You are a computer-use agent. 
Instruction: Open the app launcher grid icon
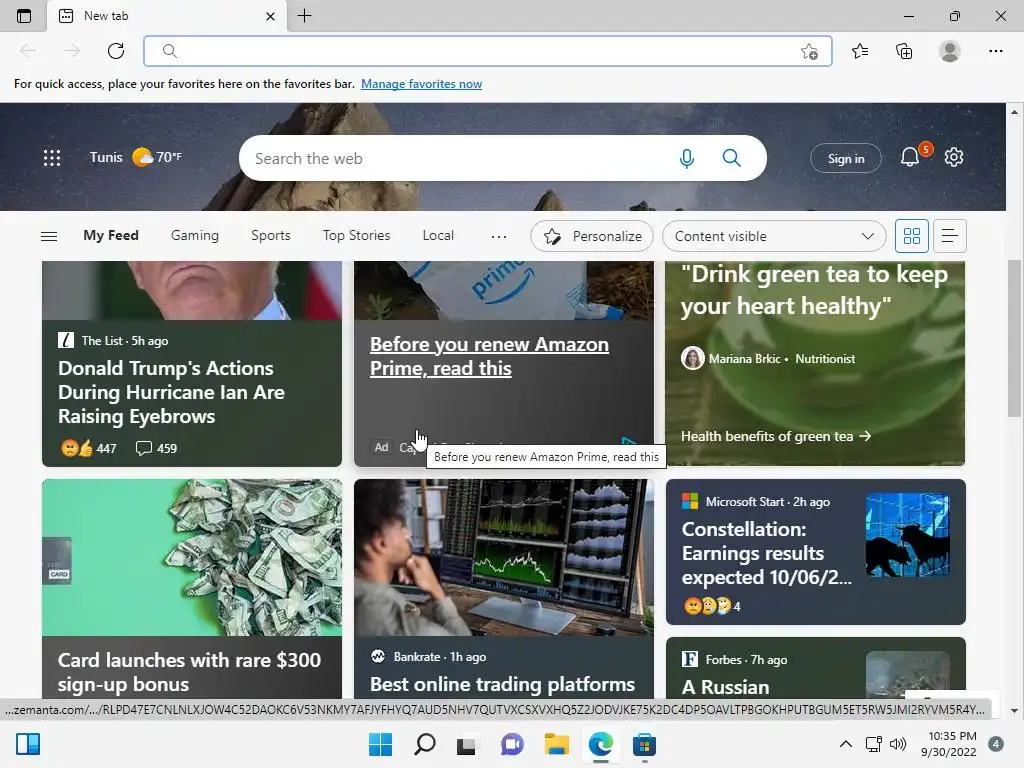pyautogui.click(x=52, y=157)
